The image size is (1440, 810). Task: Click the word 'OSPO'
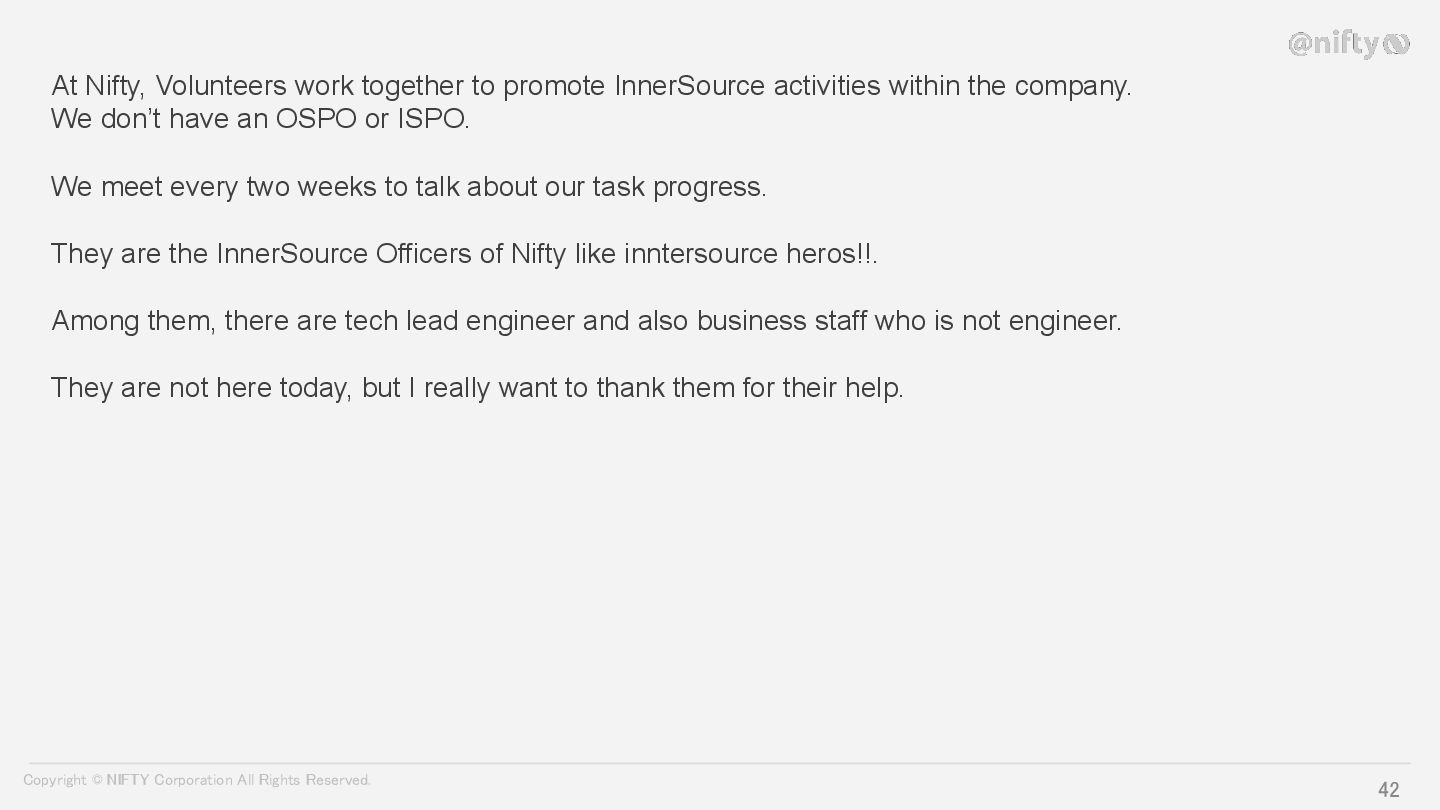pyautogui.click(x=316, y=119)
